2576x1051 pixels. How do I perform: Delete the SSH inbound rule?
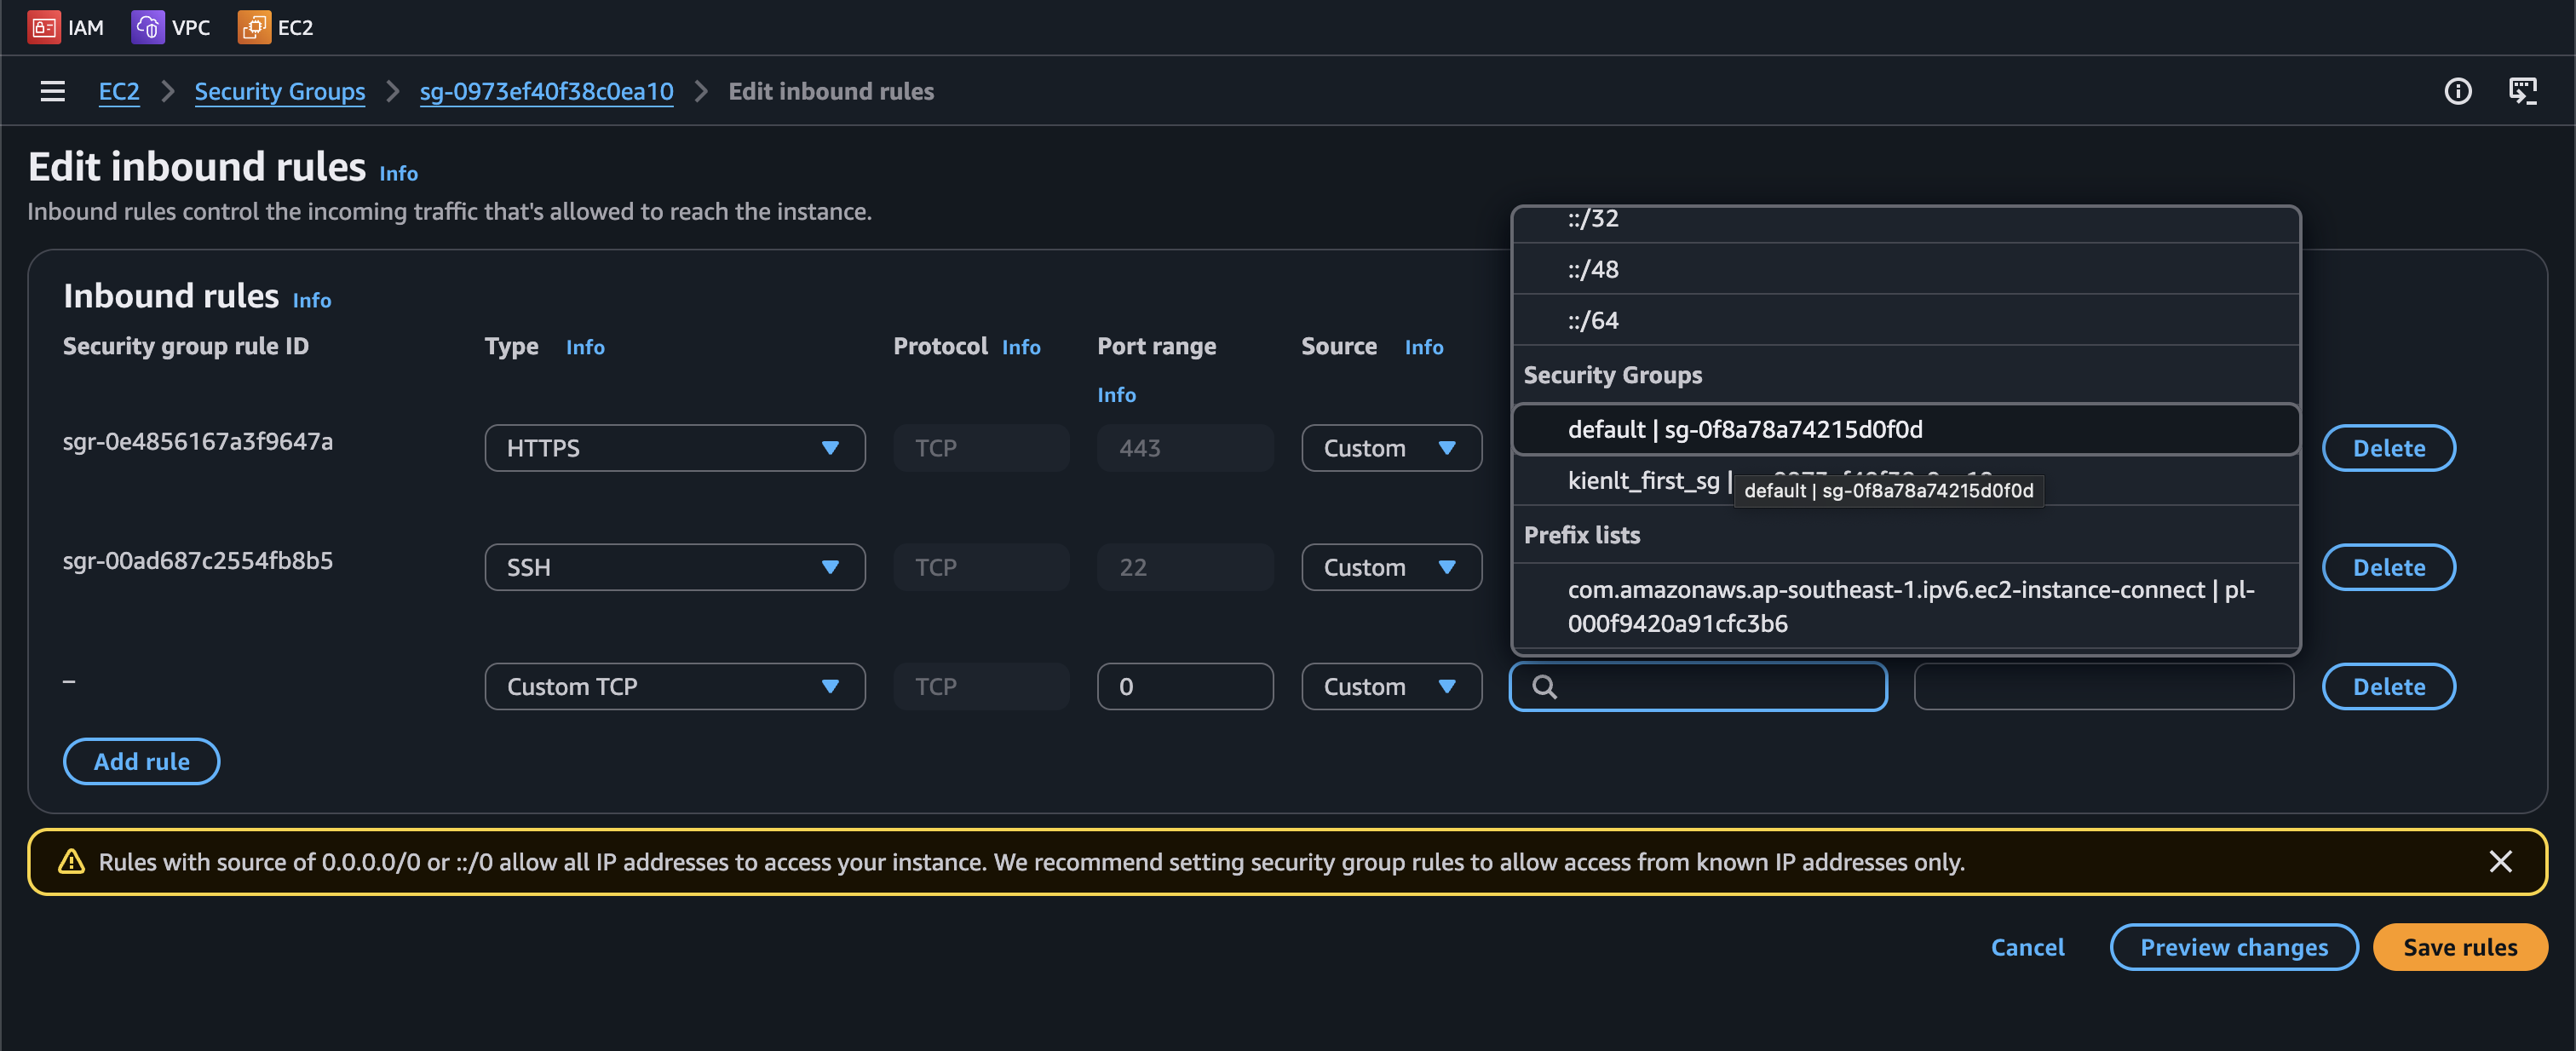(x=2388, y=567)
